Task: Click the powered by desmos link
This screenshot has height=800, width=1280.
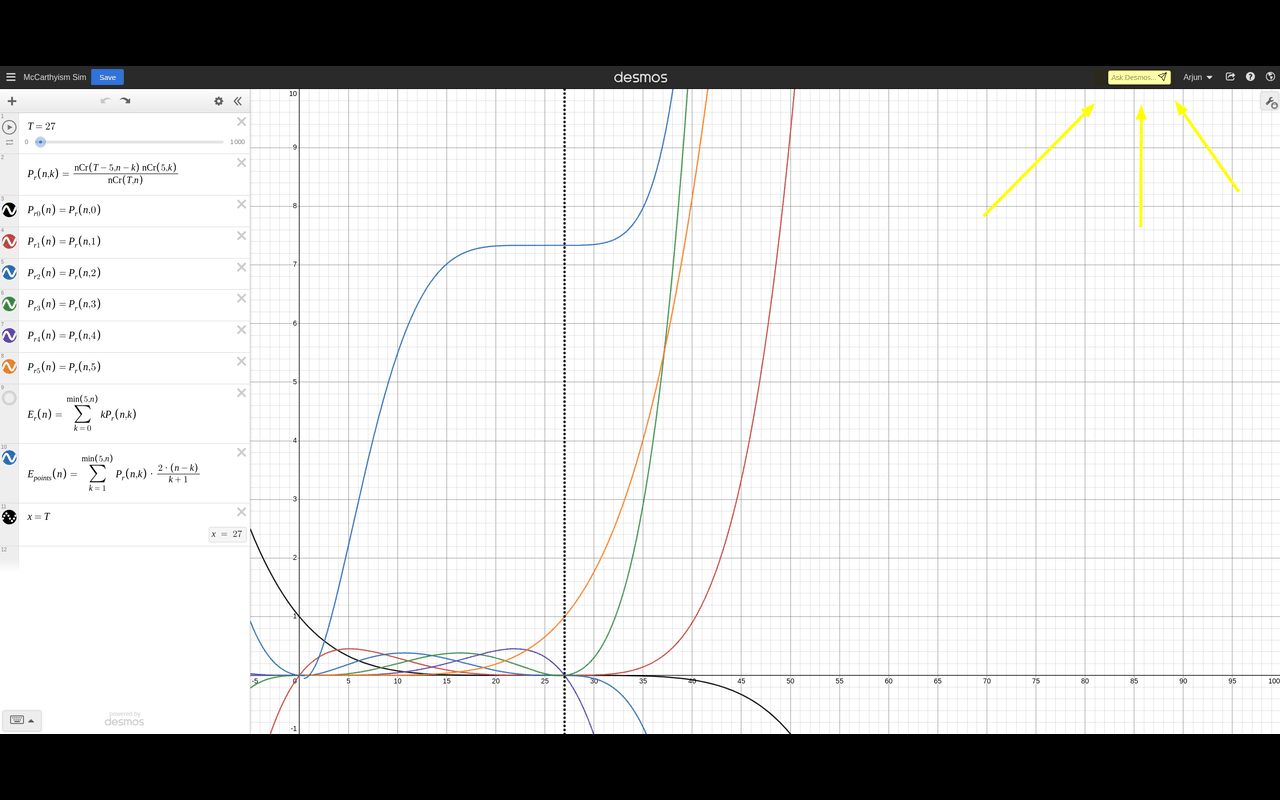Action: pyautogui.click(x=124, y=719)
